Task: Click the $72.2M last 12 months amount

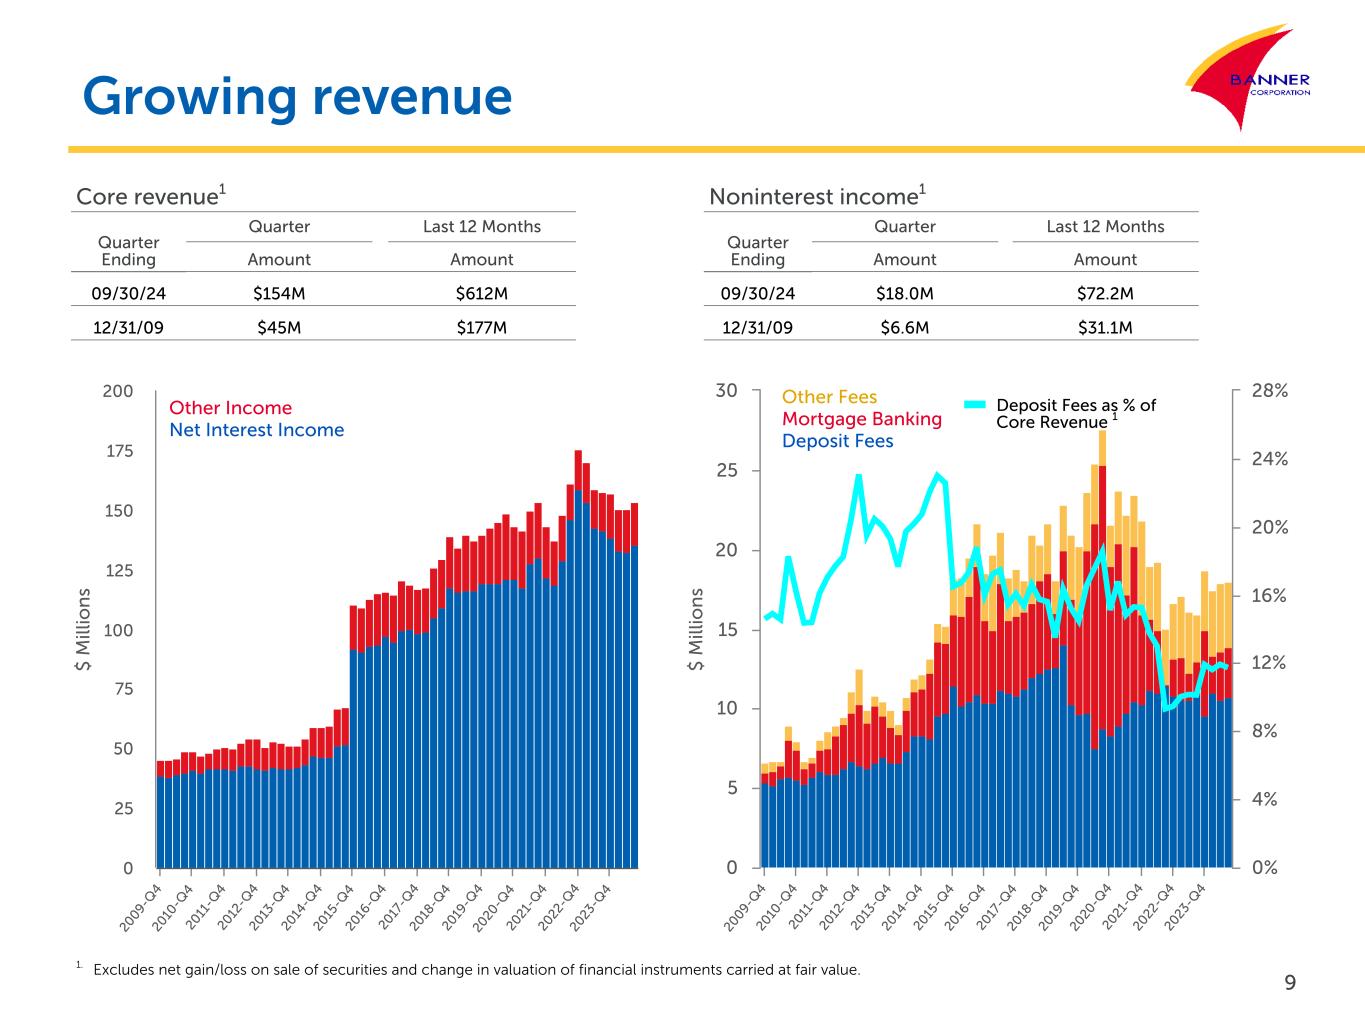Action: (1105, 293)
